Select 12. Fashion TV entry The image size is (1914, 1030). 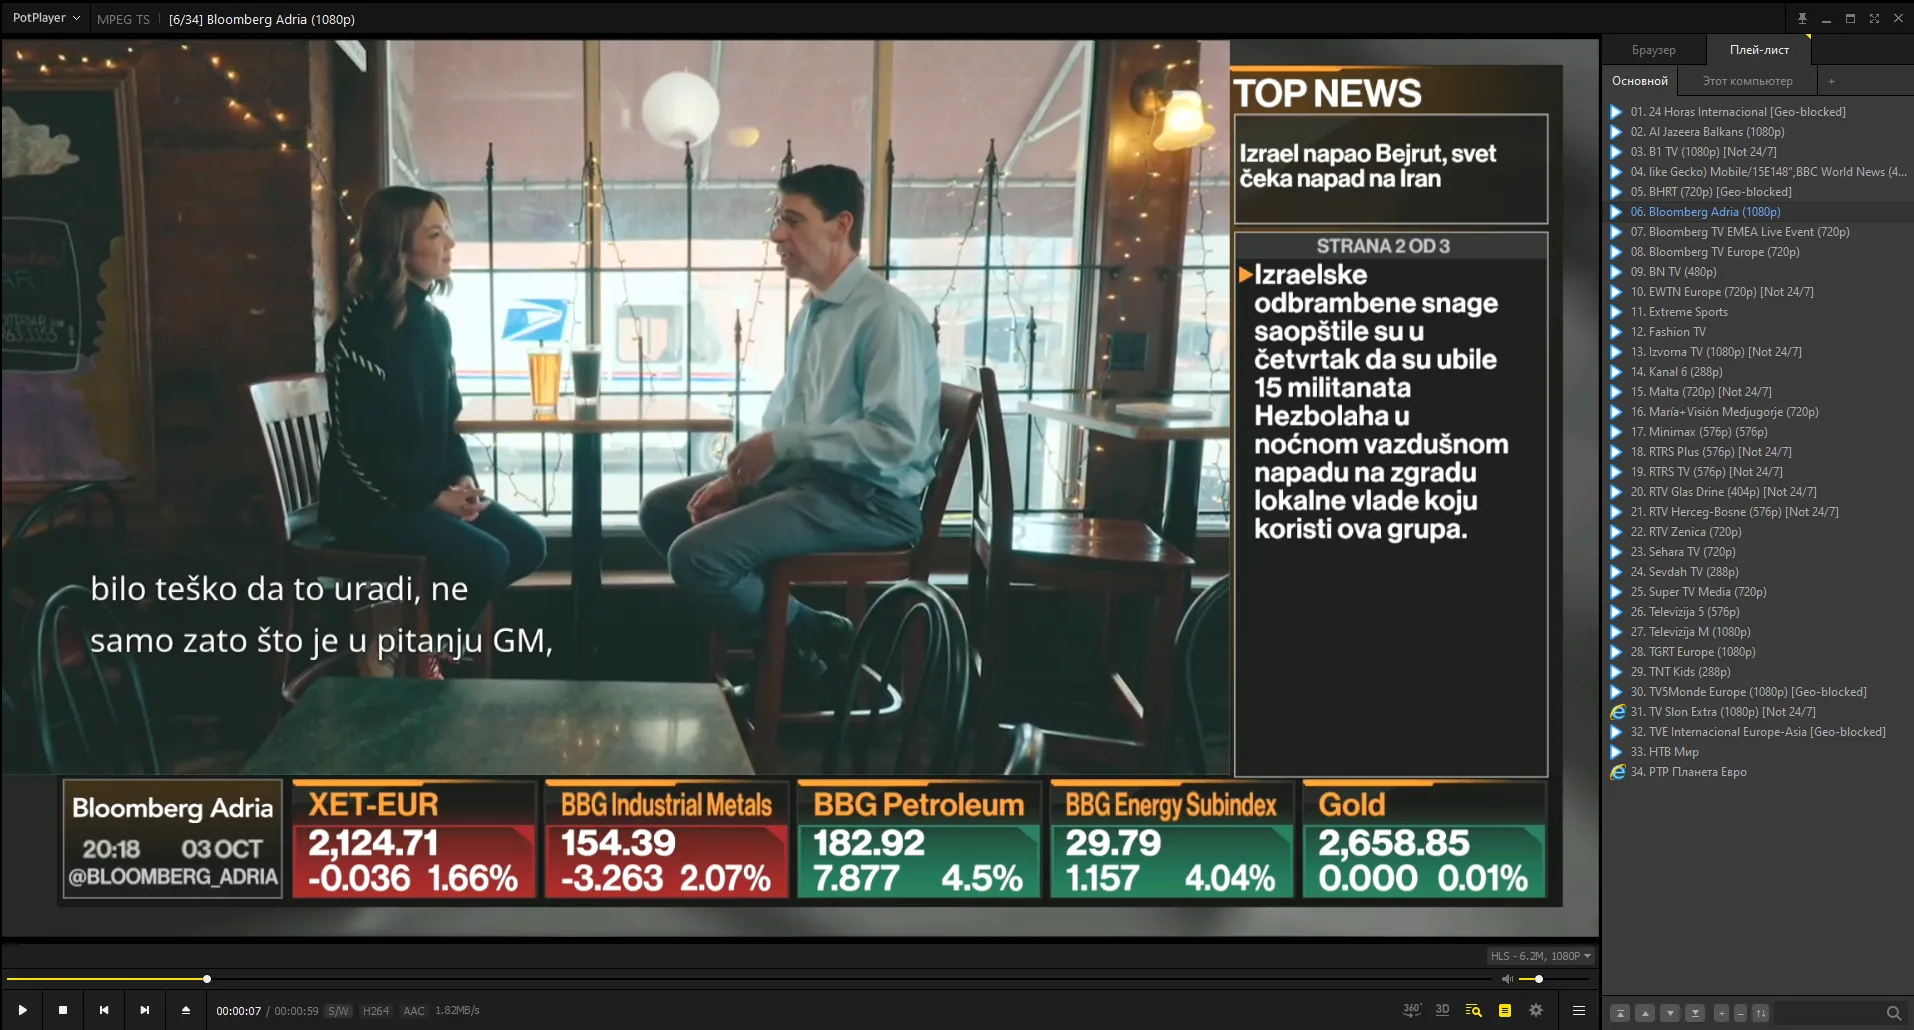tap(1760, 332)
